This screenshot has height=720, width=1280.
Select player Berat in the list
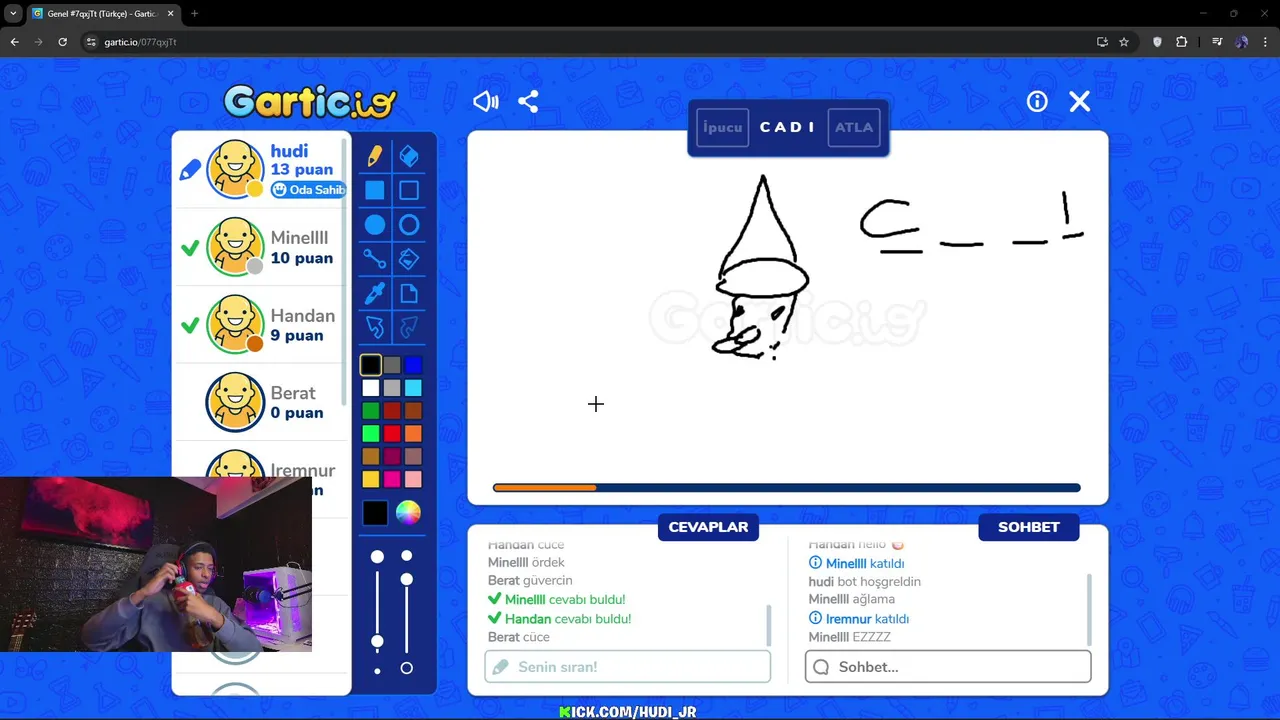pyautogui.click(x=262, y=402)
